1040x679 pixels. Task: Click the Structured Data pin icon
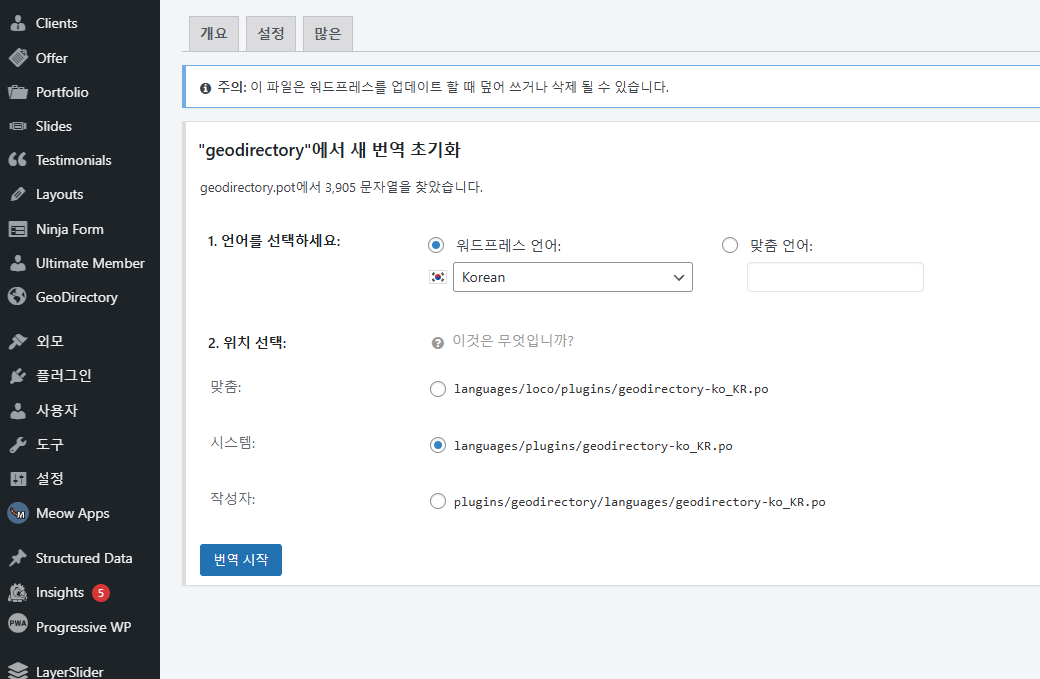pos(18,558)
